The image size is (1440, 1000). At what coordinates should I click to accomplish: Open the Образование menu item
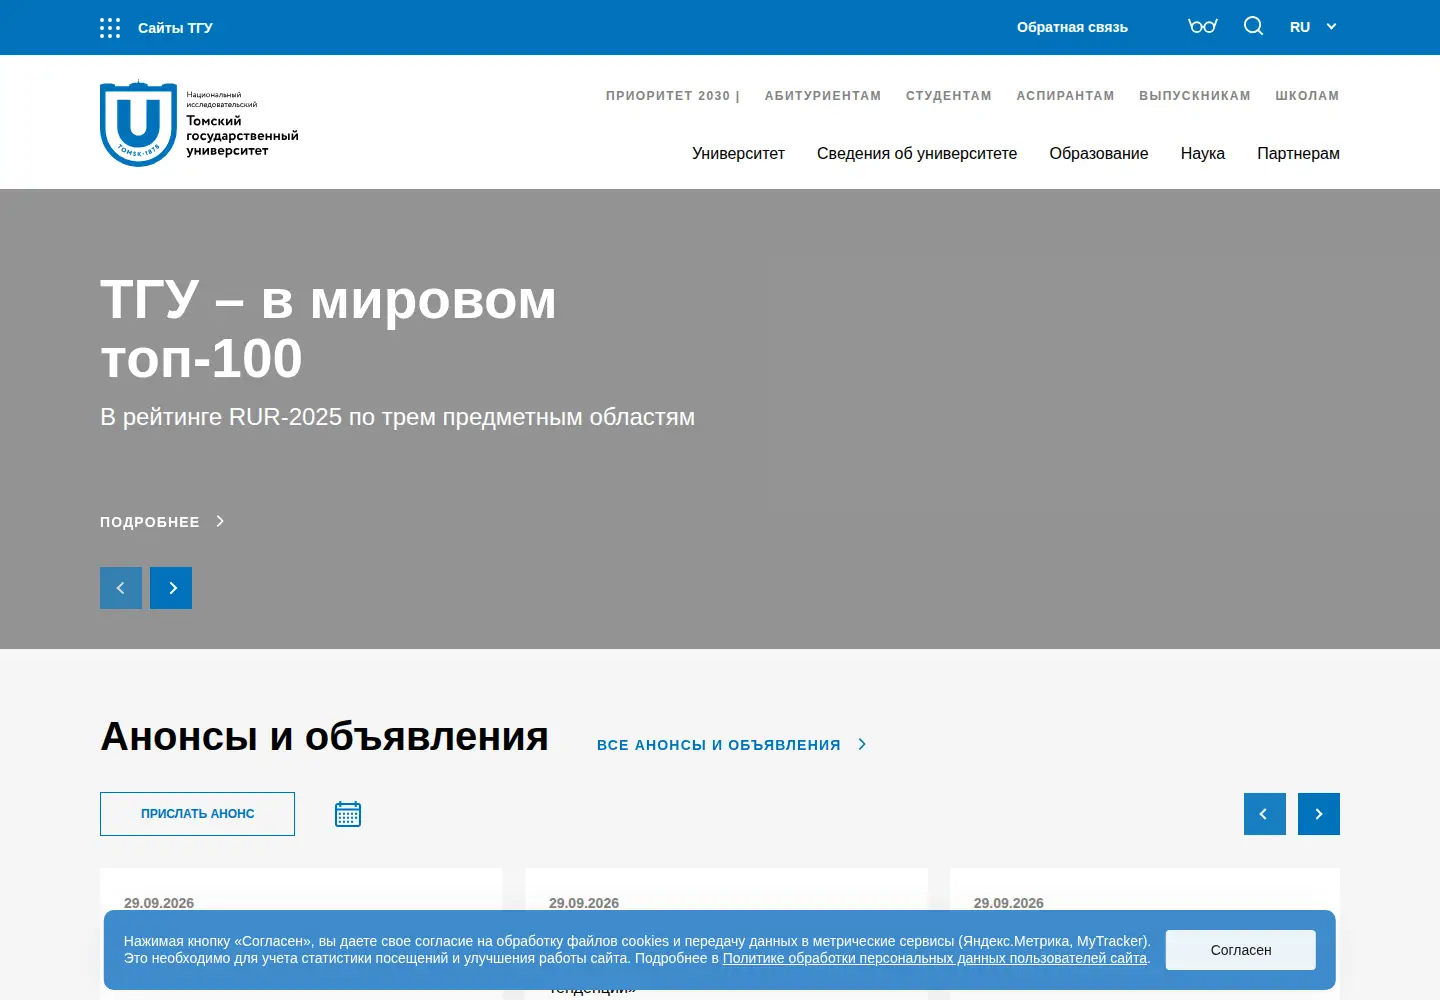[1099, 154]
